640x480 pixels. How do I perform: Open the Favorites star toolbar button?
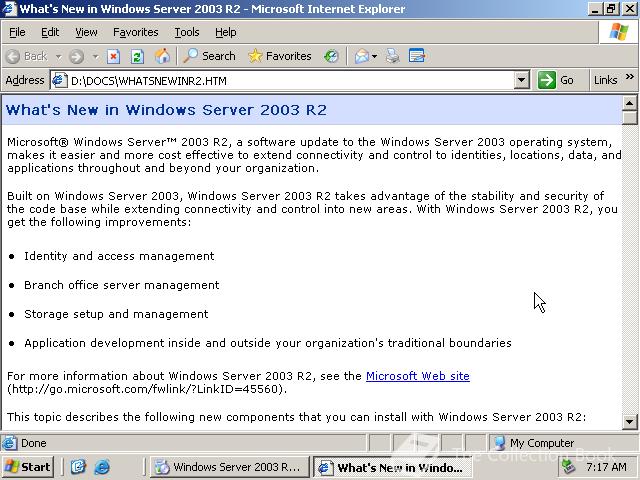(280, 56)
